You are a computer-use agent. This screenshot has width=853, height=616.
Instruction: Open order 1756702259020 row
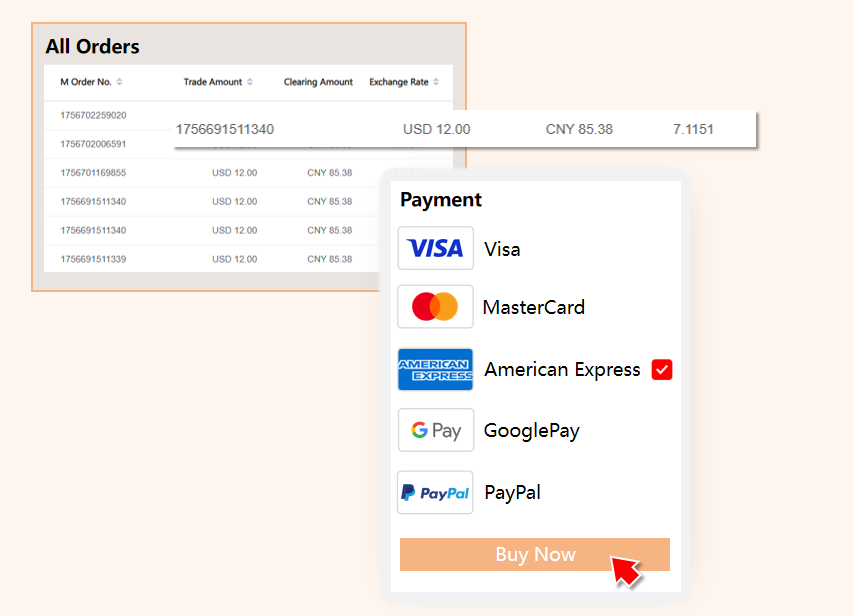click(93, 115)
